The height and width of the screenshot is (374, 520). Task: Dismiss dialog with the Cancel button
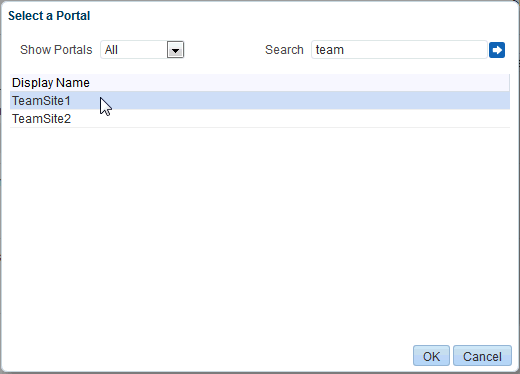pos(482,356)
